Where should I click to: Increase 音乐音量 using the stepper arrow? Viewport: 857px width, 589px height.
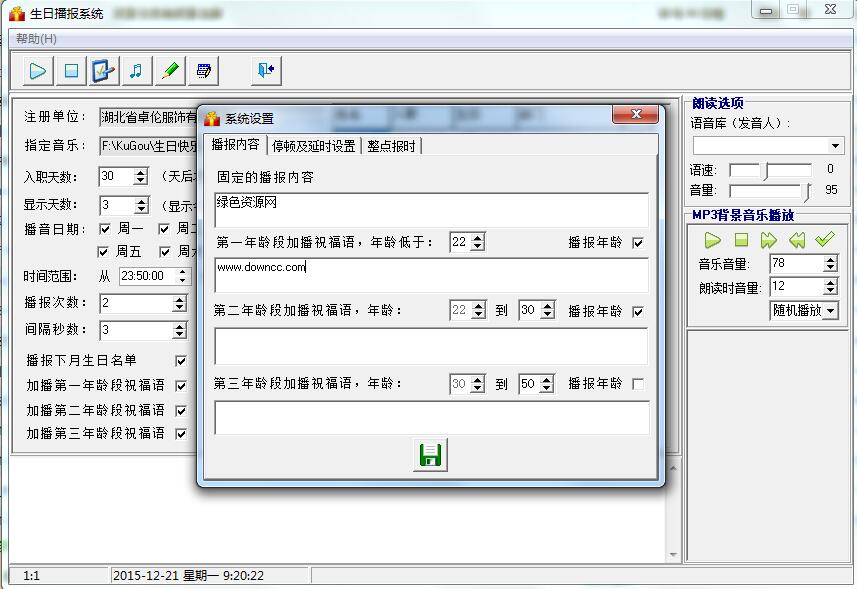[x=829, y=260]
